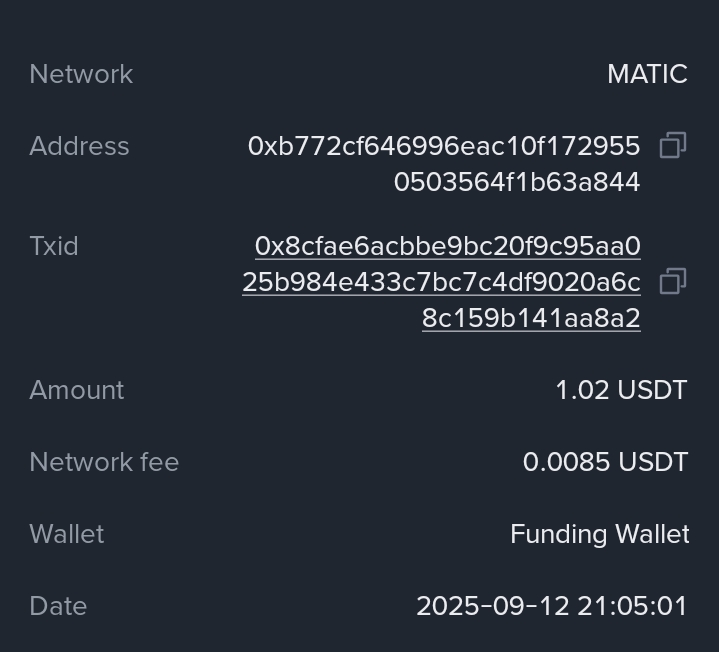719x652 pixels.
Task: Click the Wallet label
Action: (67, 534)
